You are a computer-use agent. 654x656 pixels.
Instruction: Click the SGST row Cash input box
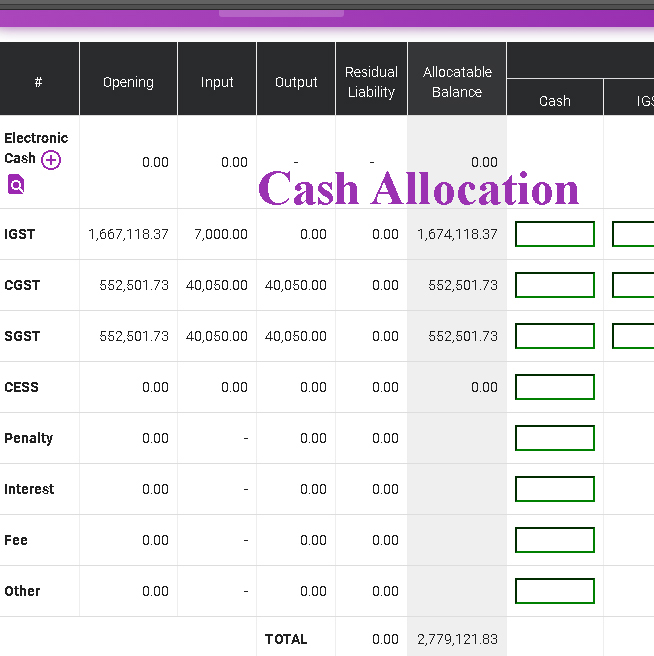tap(555, 336)
